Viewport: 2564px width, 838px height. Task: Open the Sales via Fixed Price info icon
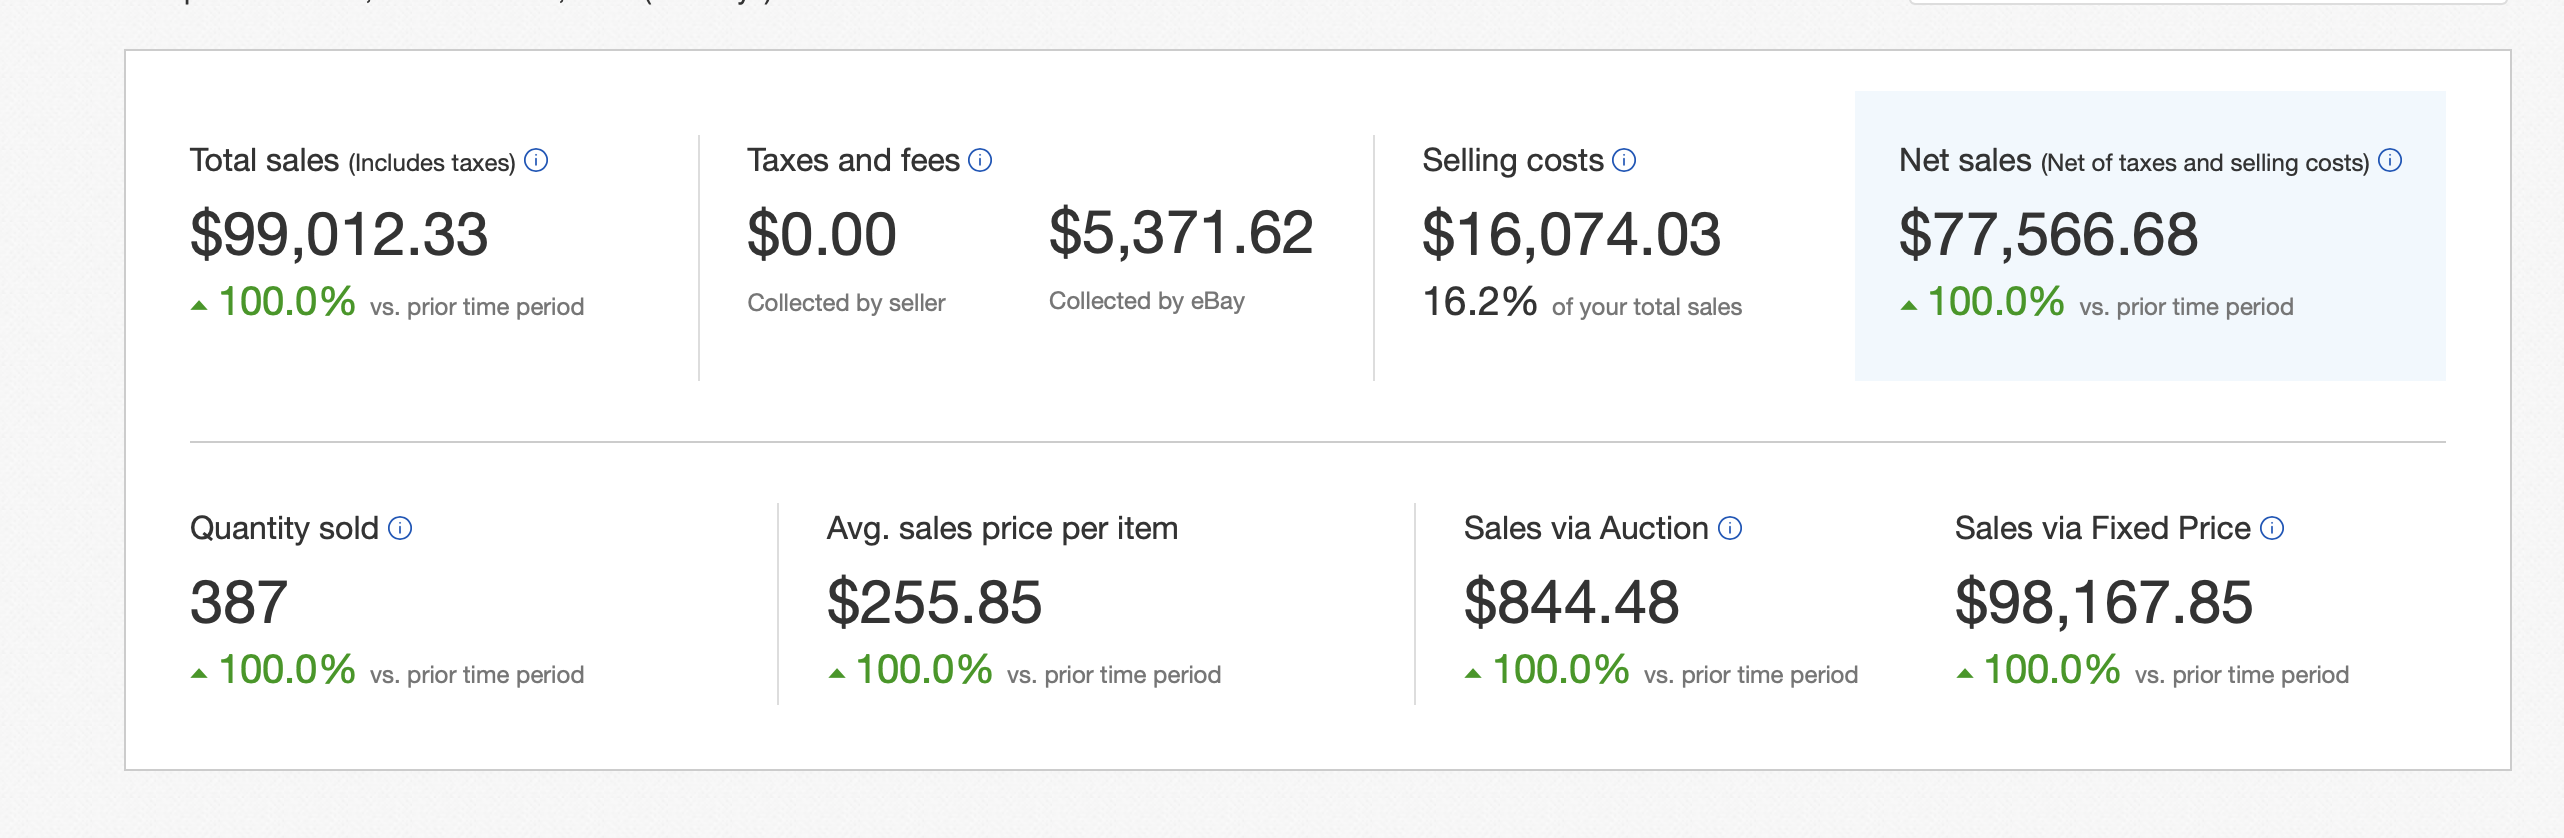[2272, 528]
